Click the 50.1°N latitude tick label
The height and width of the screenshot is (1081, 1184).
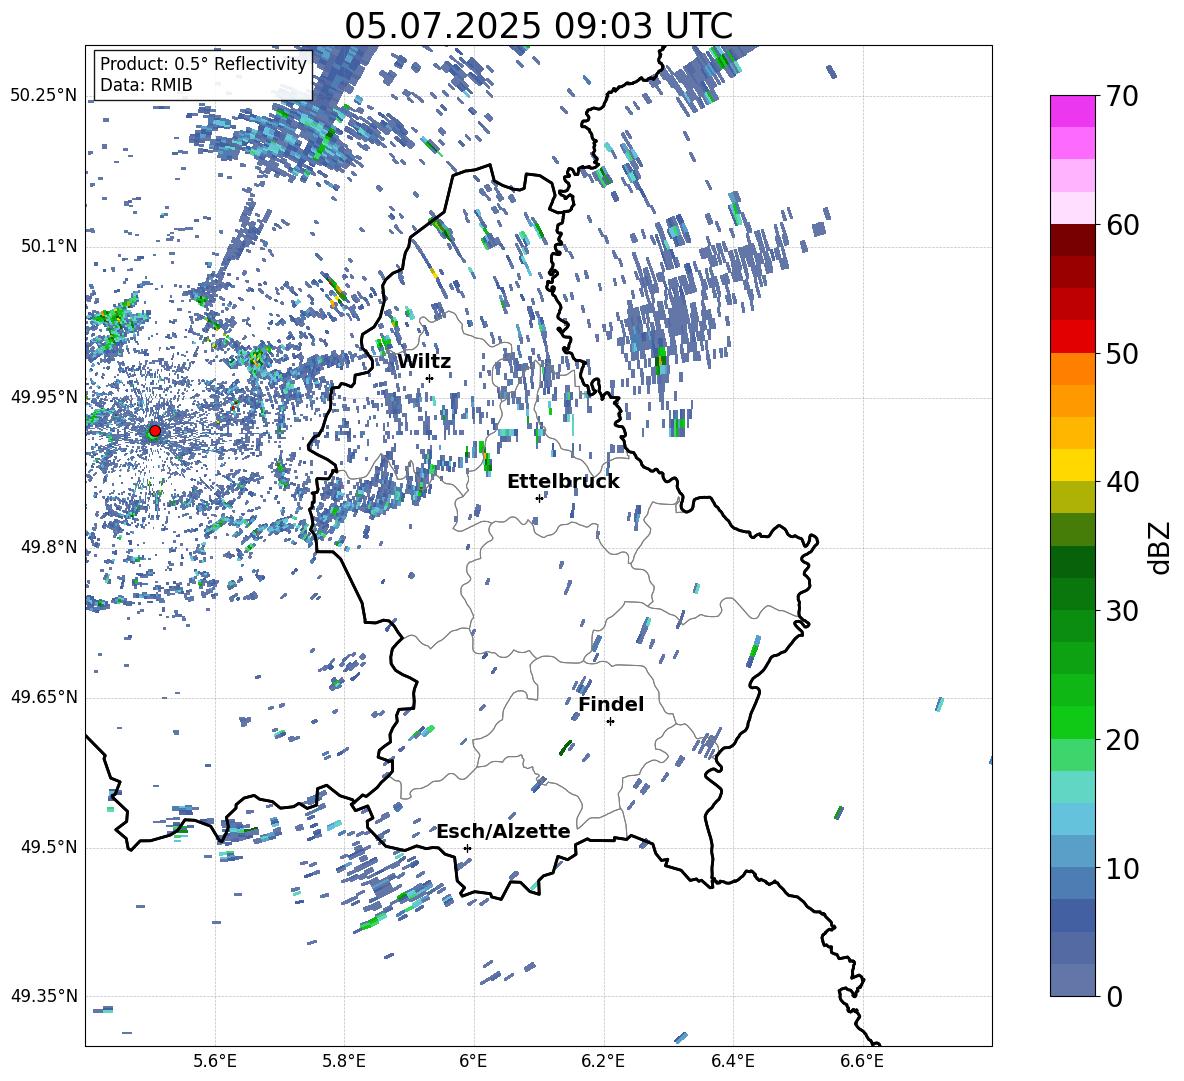click(49, 247)
